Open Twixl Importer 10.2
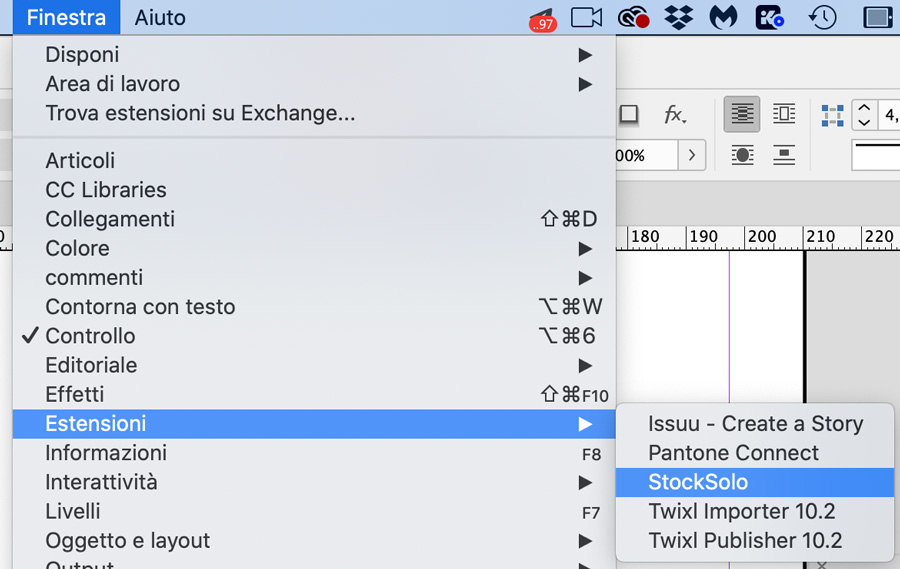This screenshot has height=569, width=900. pos(755,512)
